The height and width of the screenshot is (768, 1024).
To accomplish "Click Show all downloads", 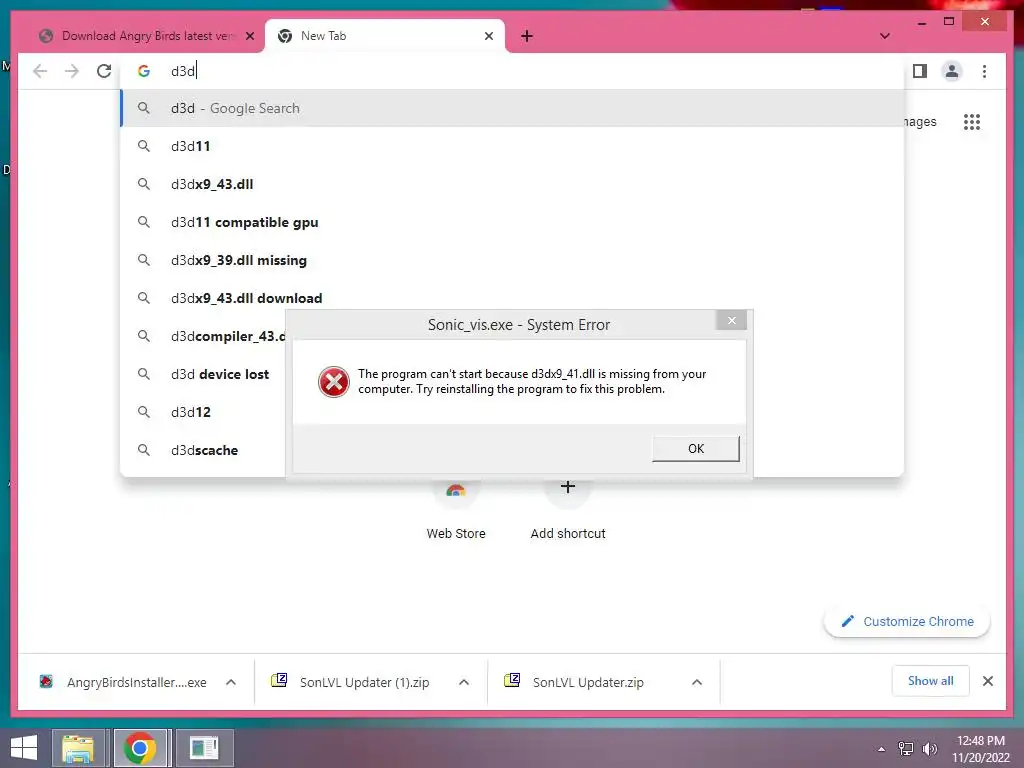I will coord(931,681).
